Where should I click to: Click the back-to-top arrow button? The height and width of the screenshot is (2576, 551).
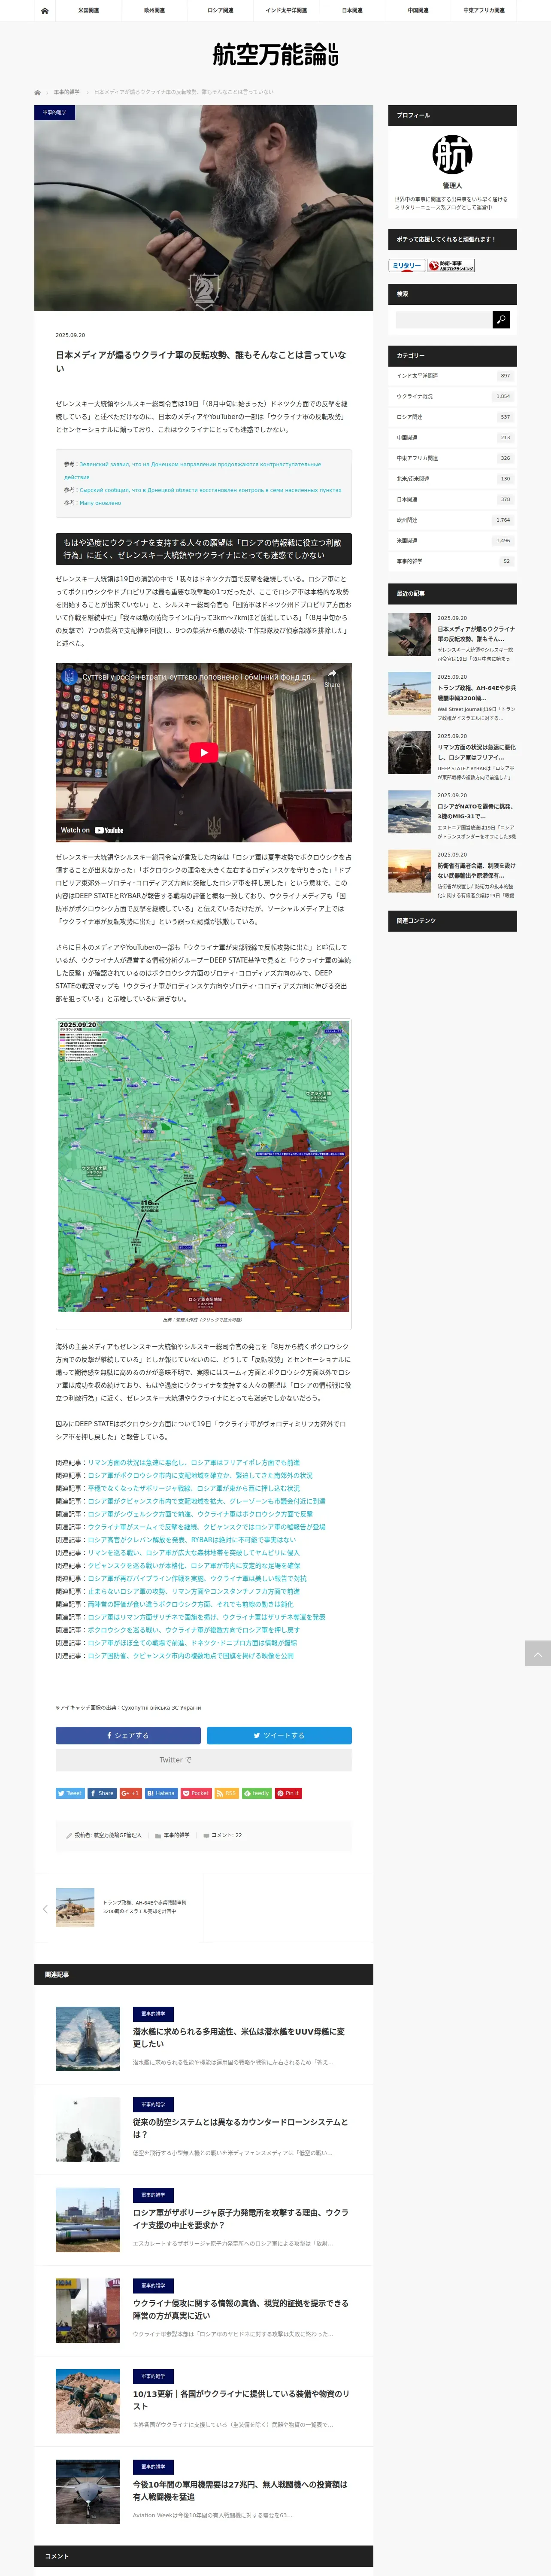tap(538, 1653)
